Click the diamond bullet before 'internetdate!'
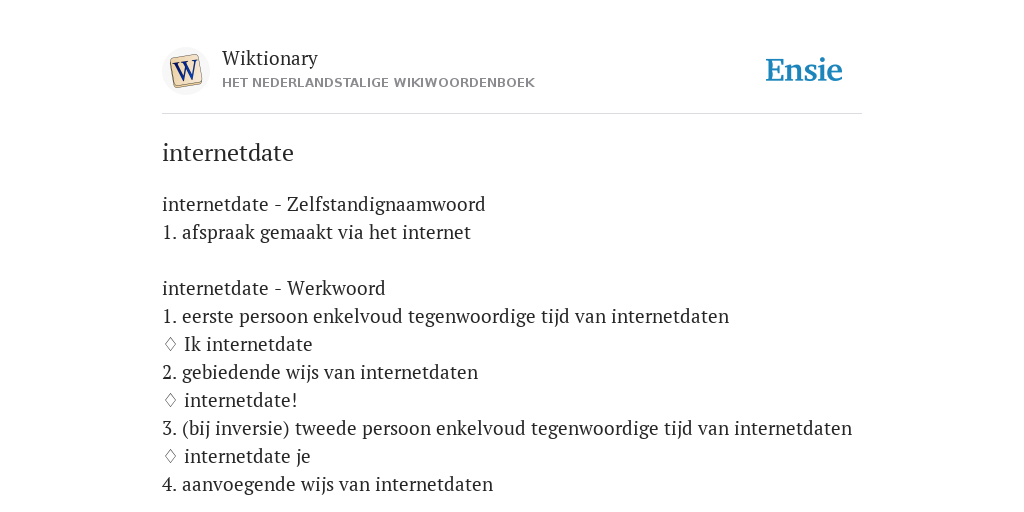The image size is (1024, 512). tap(170, 400)
